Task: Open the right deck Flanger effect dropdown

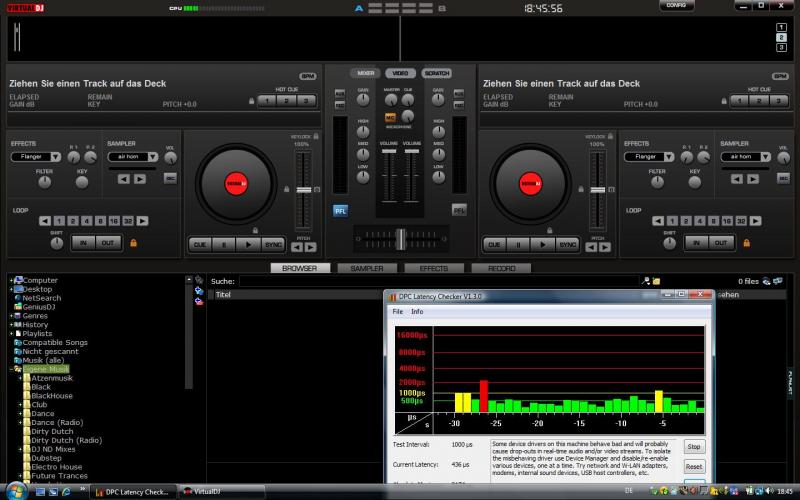Action: tap(669, 157)
